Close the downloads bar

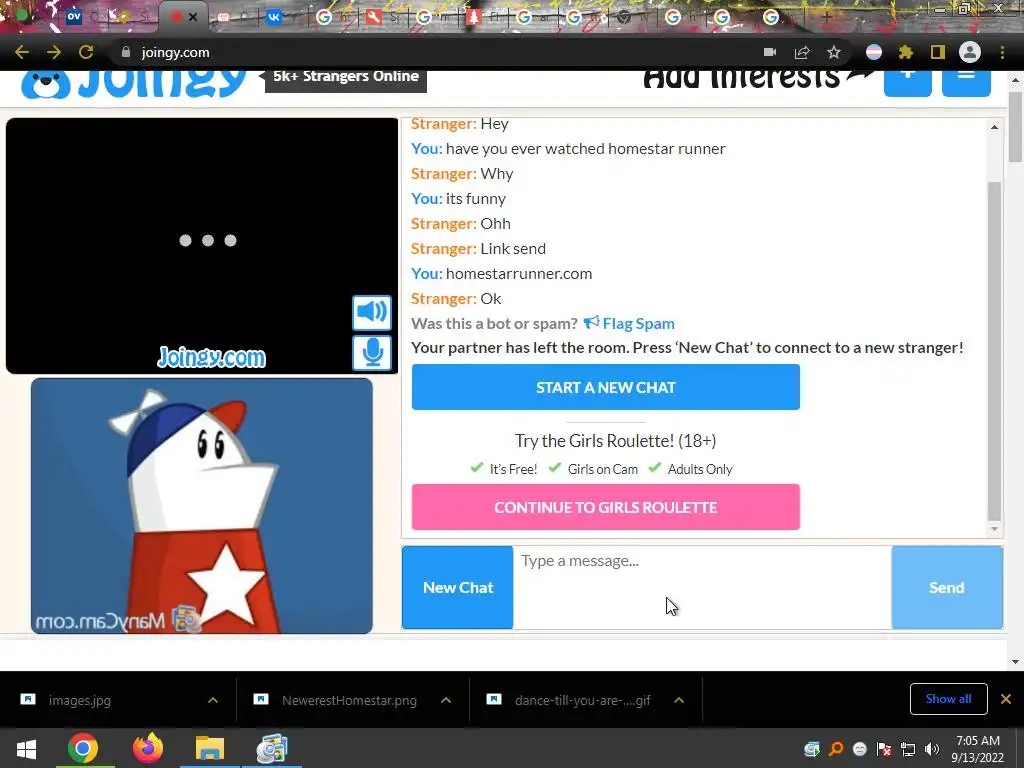pyautogui.click(x=1006, y=699)
